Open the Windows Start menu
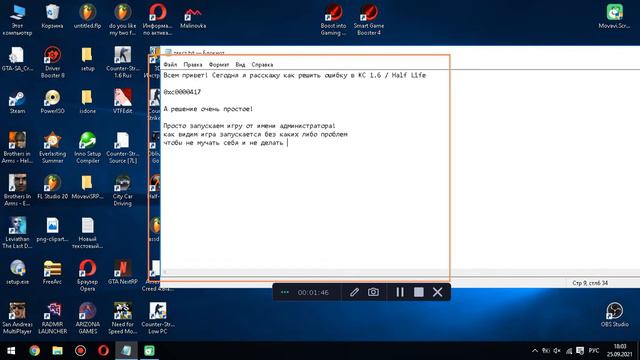 (11, 351)
